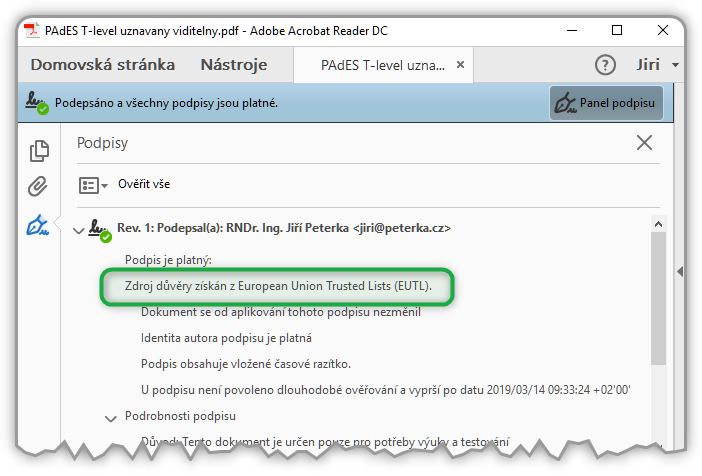This screenshot has width=702, height=476.
Task: Collapse the right-hand pane arrow
Action: (x=680, y=272)
